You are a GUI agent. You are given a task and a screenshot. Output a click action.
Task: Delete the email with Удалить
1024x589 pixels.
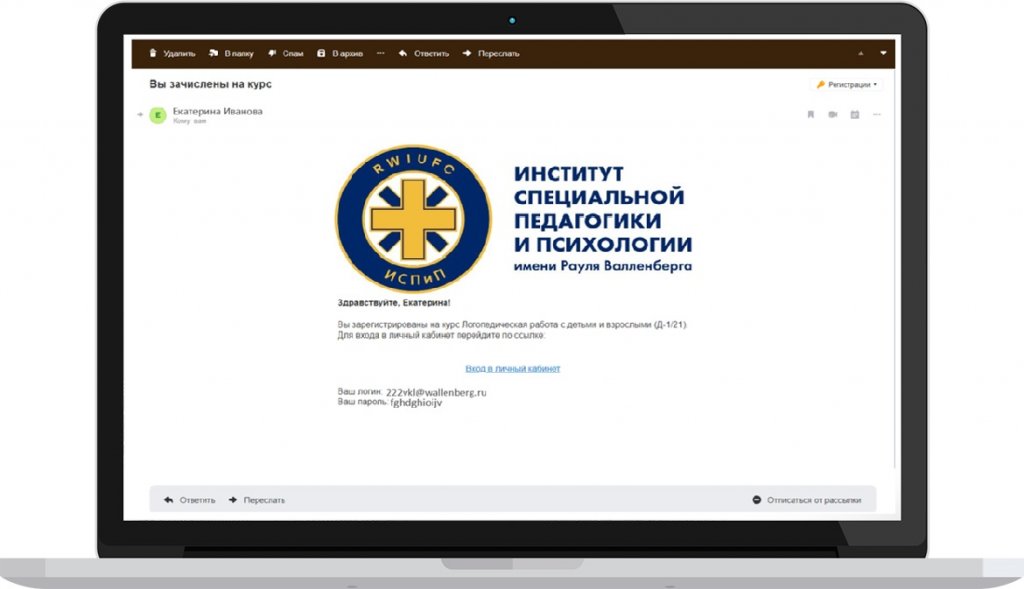[x=172, y=54]
